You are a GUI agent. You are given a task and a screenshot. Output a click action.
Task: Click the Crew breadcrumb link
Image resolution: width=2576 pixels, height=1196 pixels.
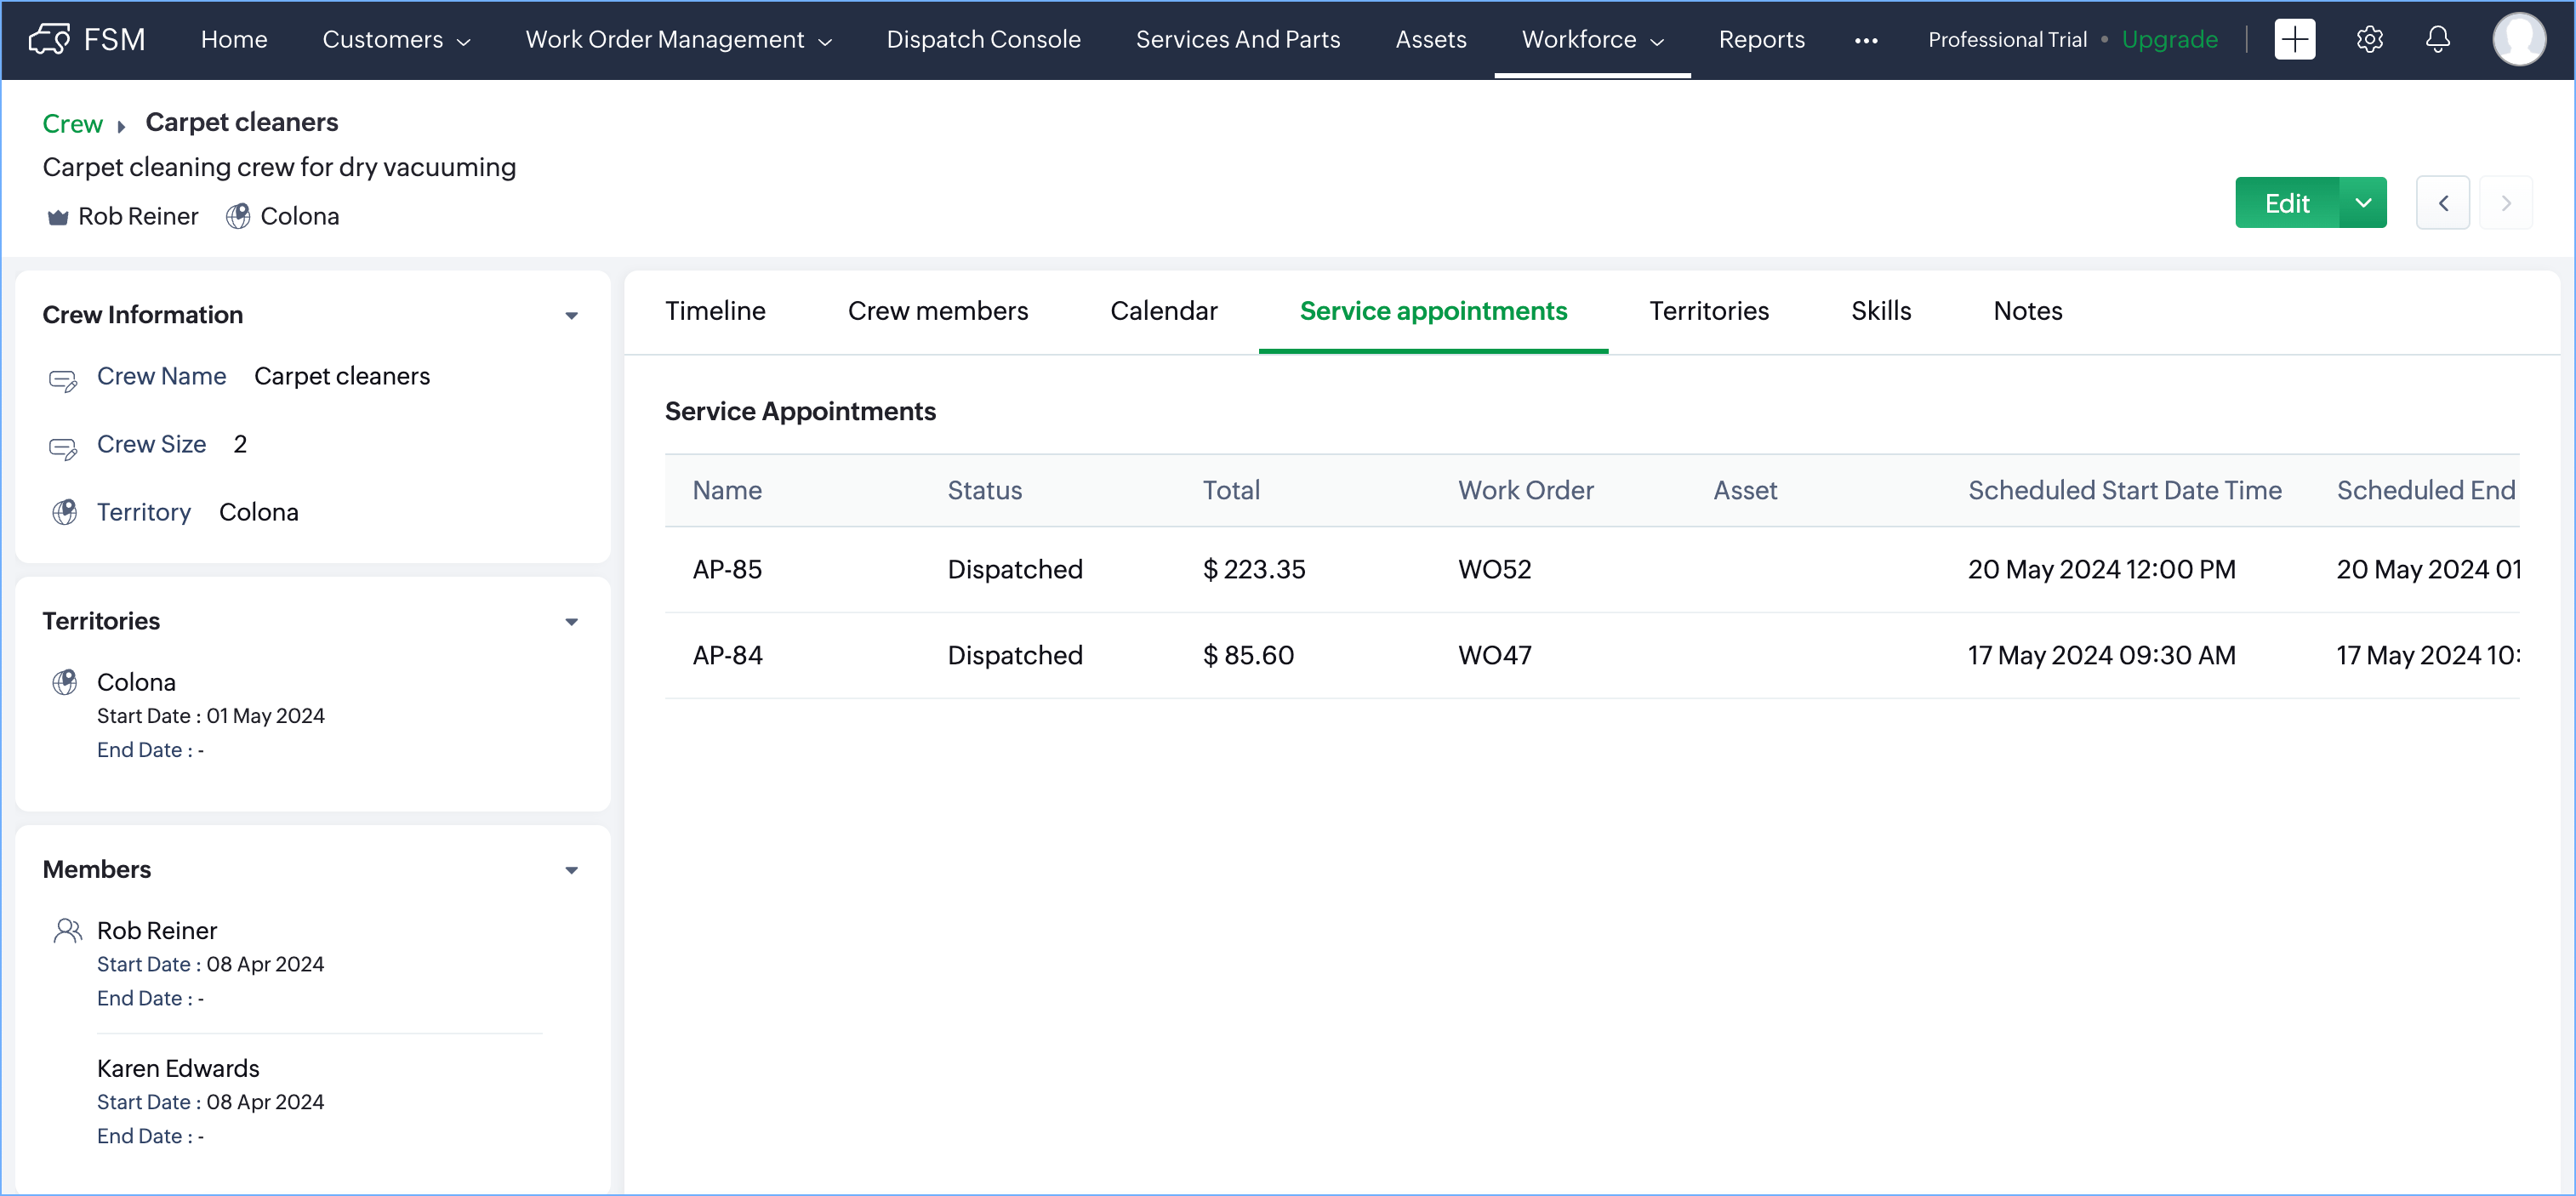[x=72, y=123]
